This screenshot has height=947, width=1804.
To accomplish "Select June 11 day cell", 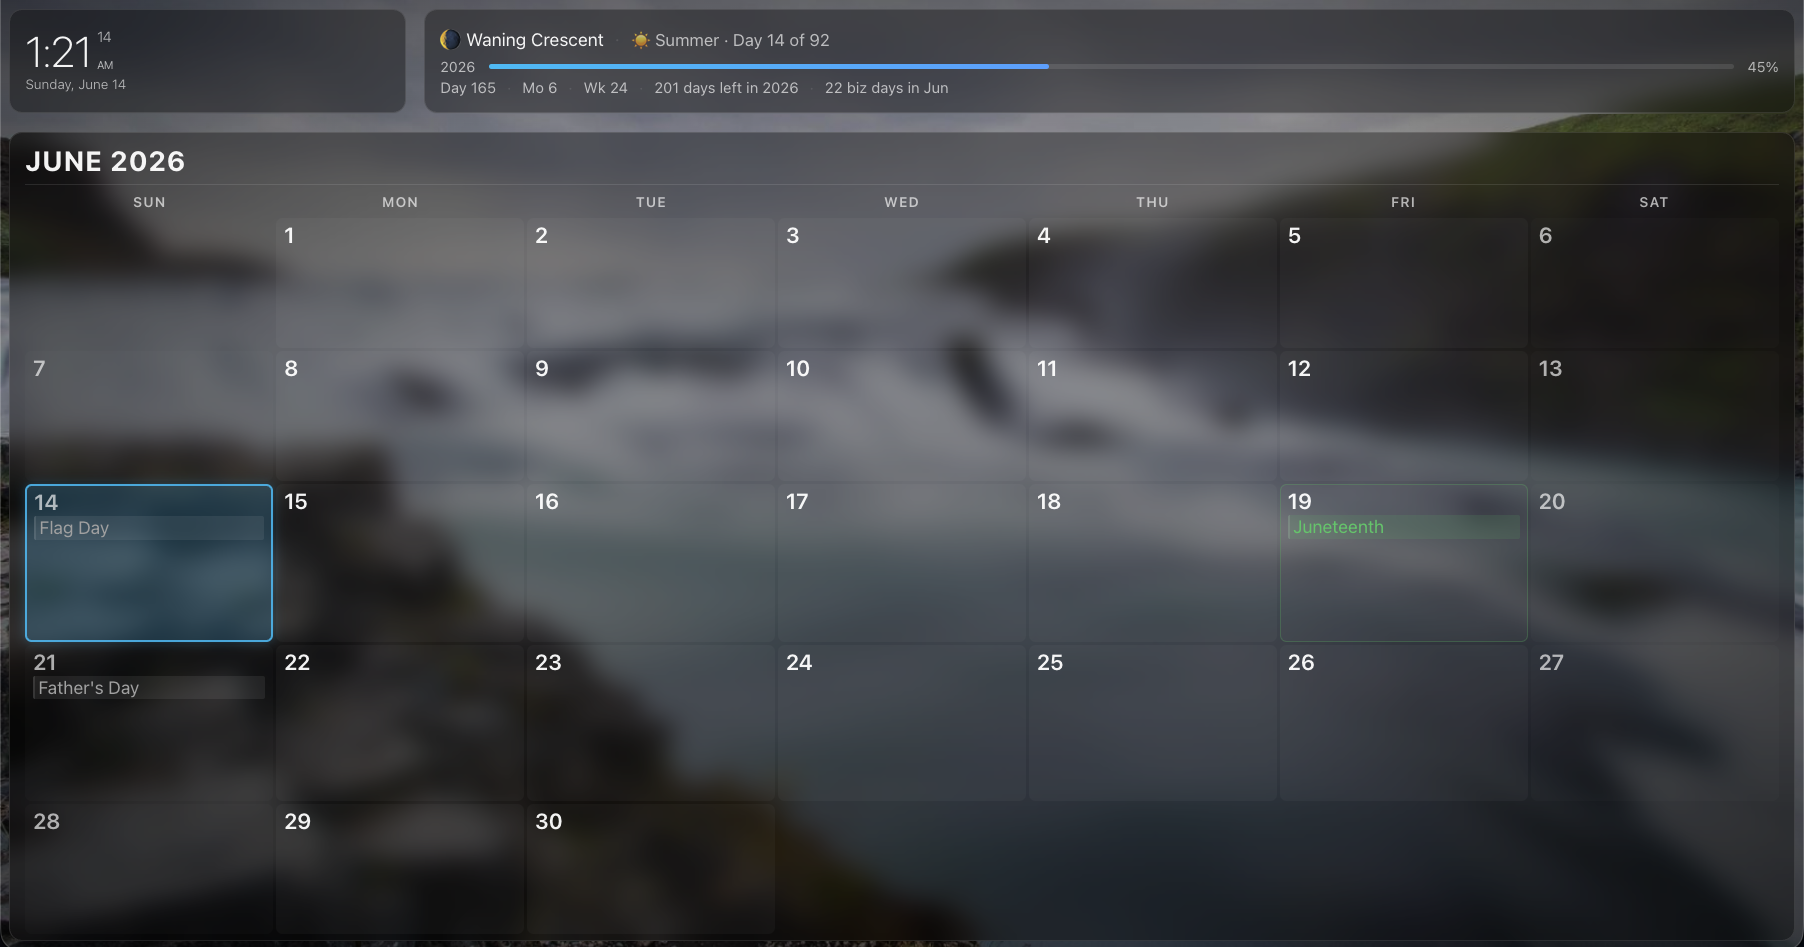I will tap(1153, 416).
